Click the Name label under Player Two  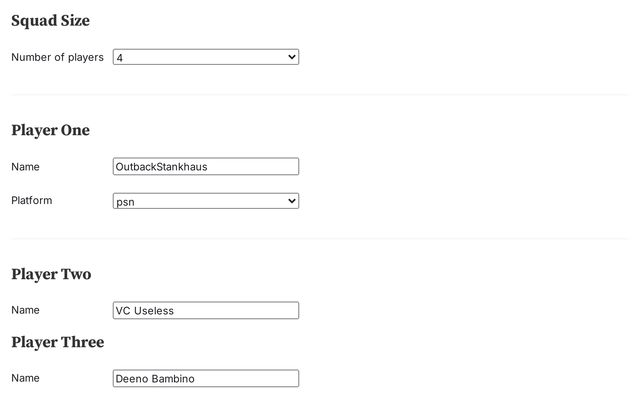(x=25, y=310)
